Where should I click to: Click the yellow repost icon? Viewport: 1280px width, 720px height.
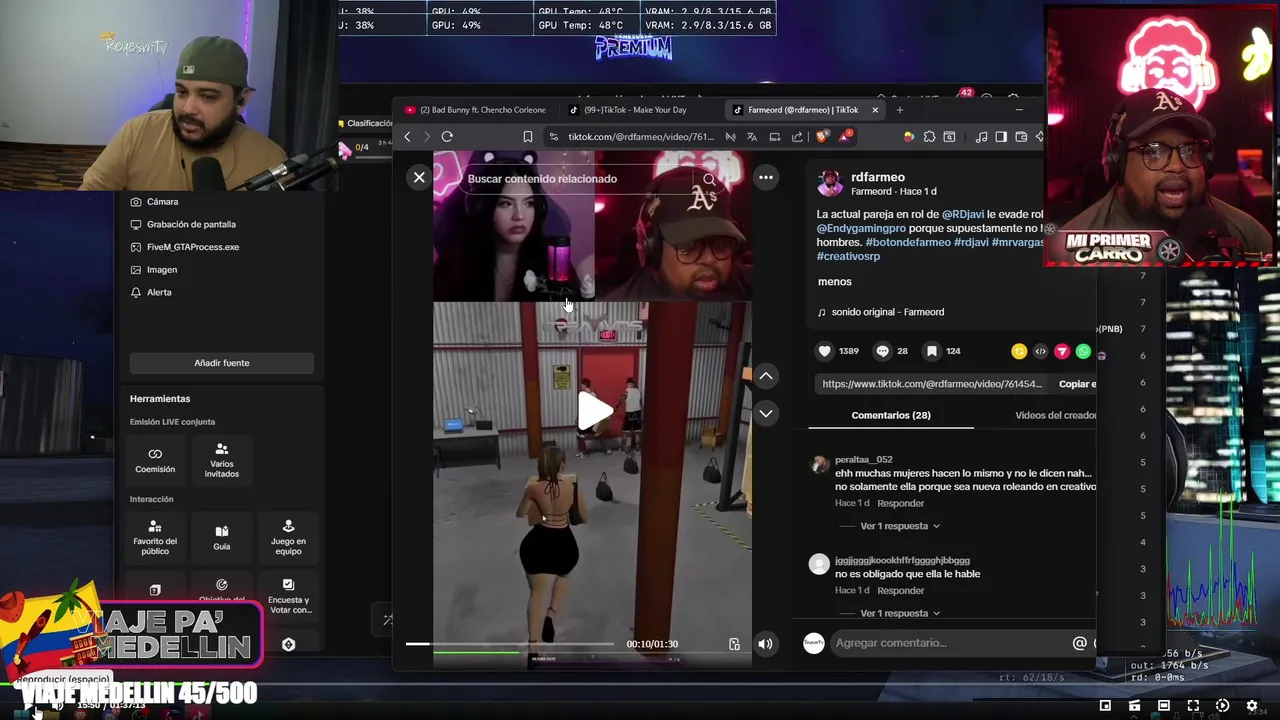pyautogui.click(x=1019, y=351)
